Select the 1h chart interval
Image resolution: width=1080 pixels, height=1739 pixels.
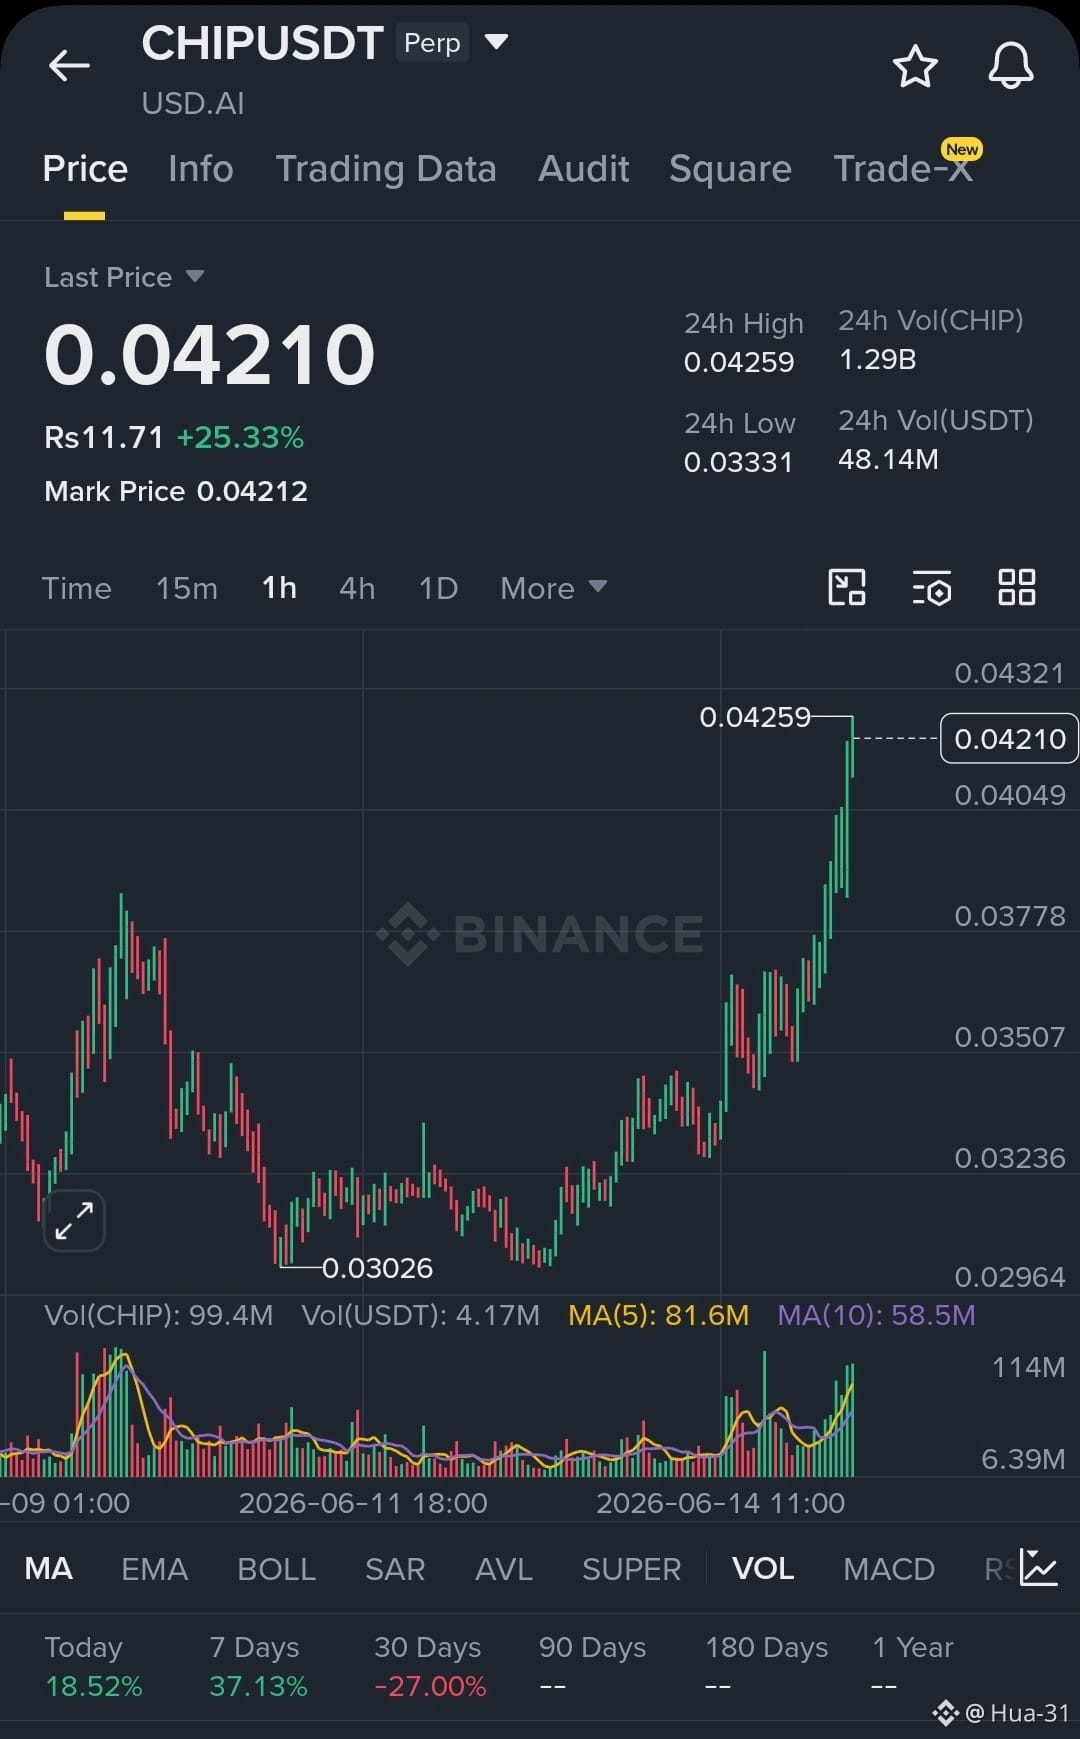point(279,588)
